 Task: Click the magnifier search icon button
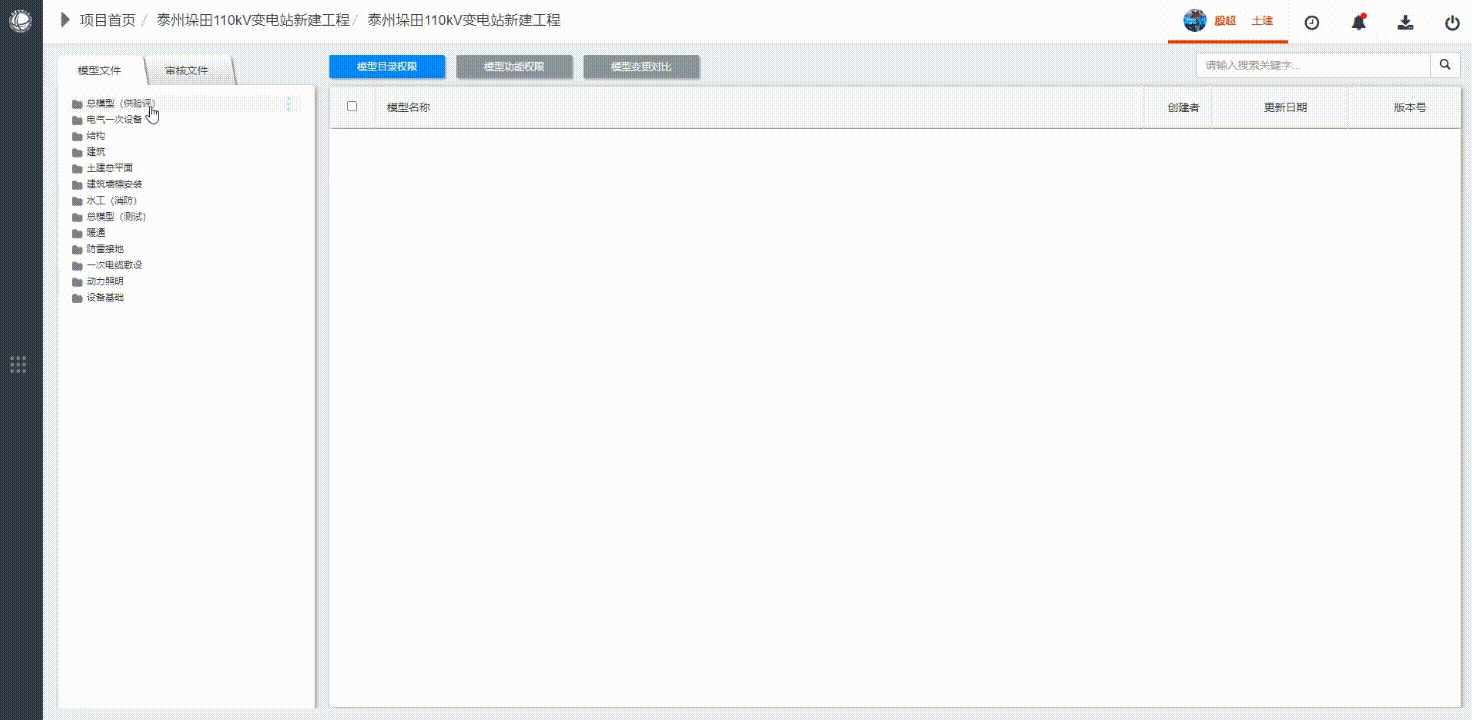click(x=1445, y=65)
